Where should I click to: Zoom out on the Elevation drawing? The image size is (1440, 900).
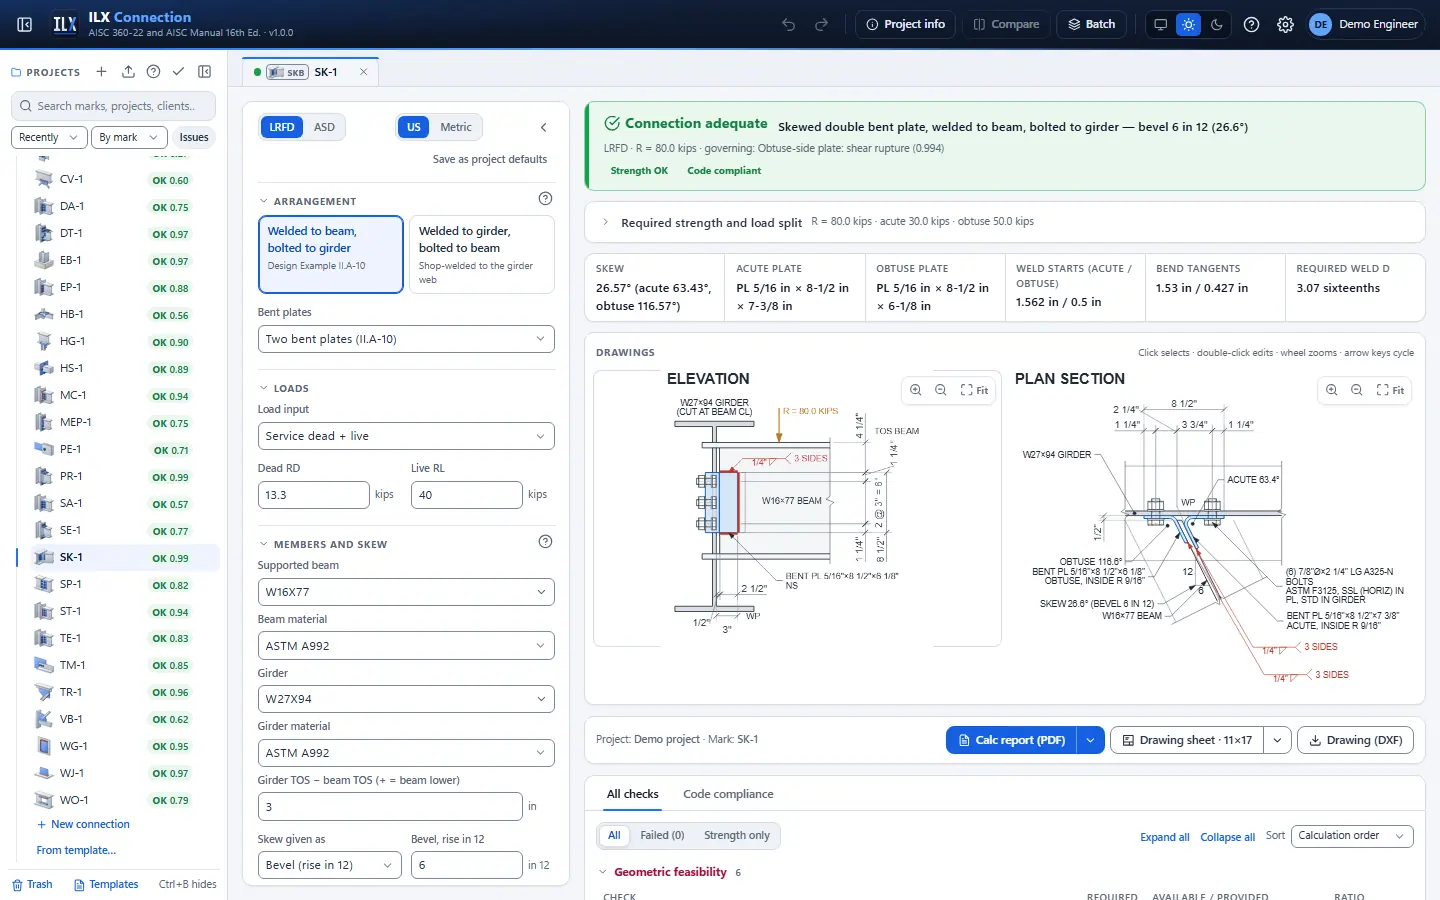point(941,390)
